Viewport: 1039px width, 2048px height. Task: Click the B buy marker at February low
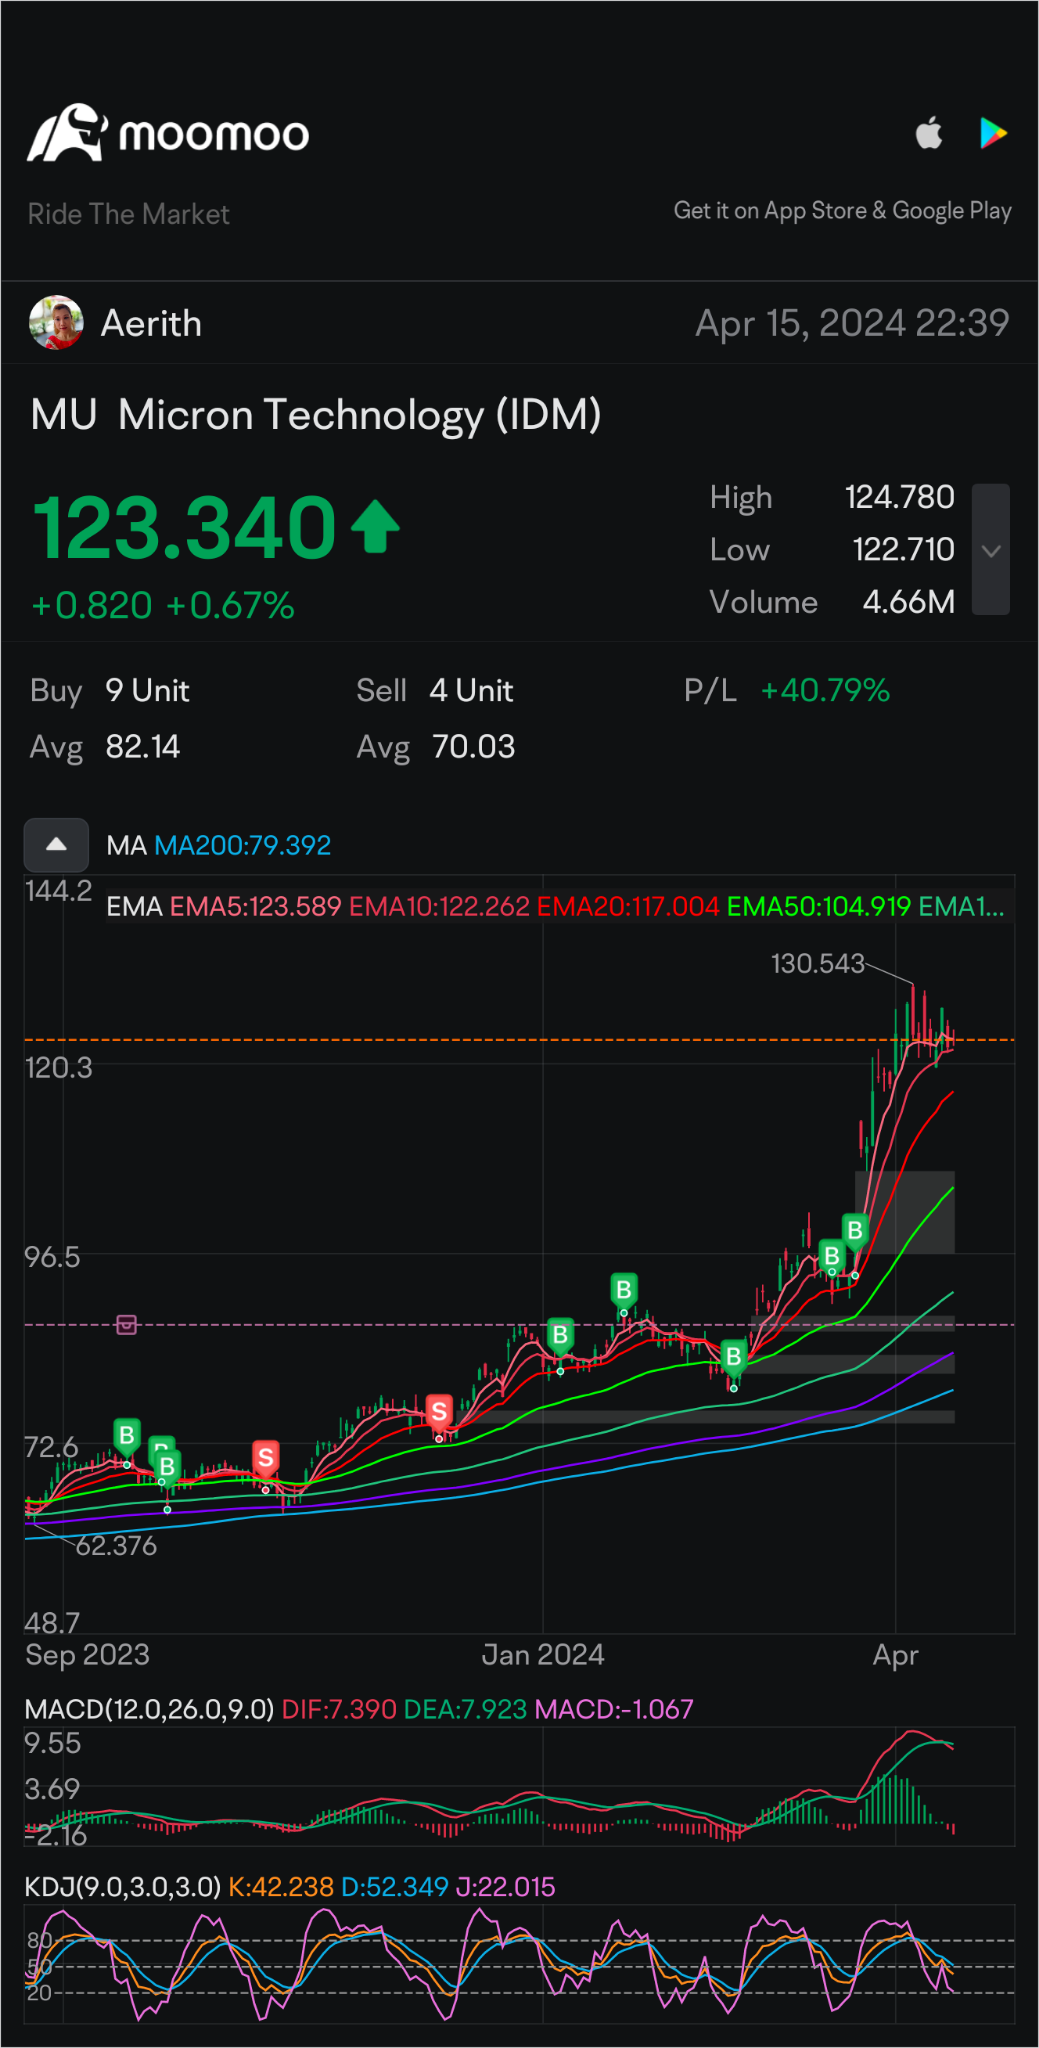click(x=733, y=1357)
